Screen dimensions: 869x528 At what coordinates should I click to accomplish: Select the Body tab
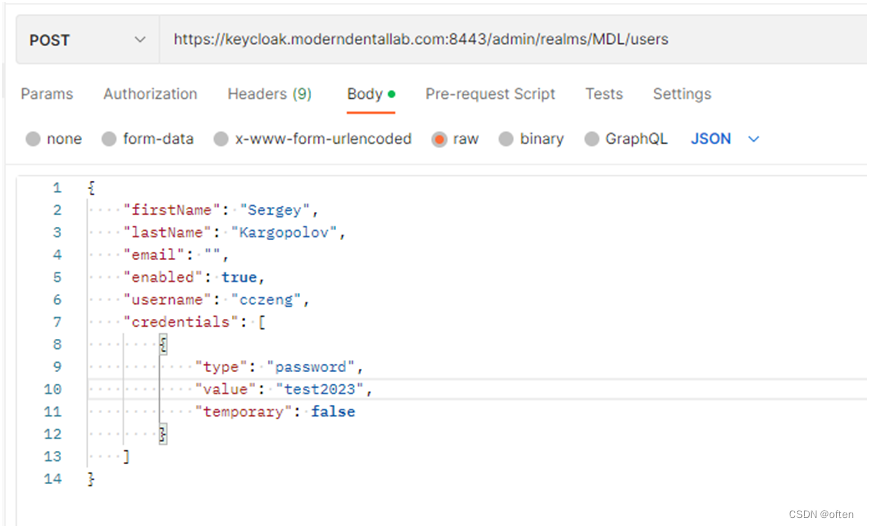(371, 94)
